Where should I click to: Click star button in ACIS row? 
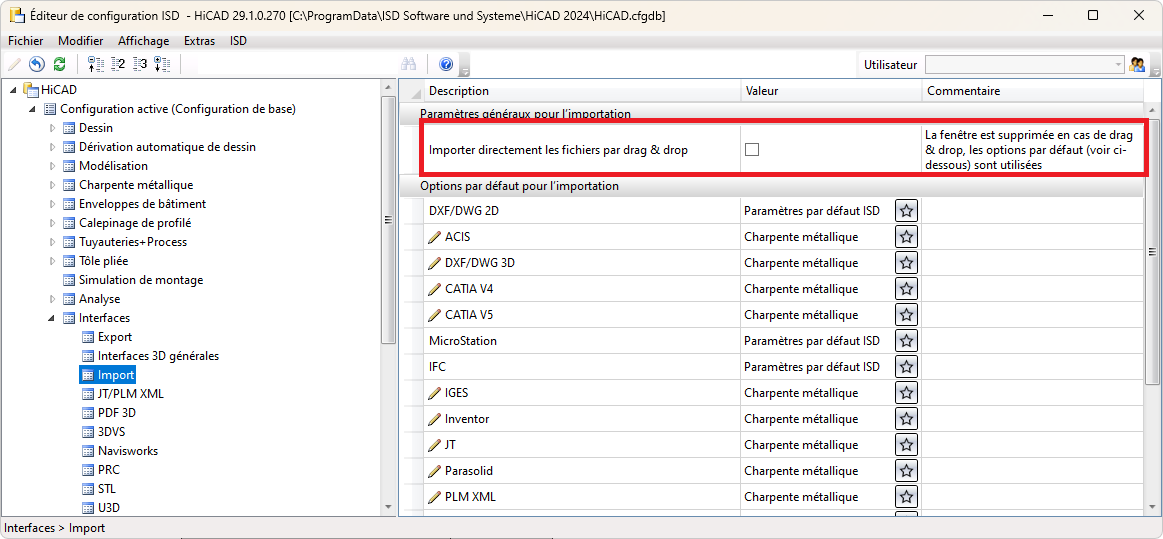point(906,237)
